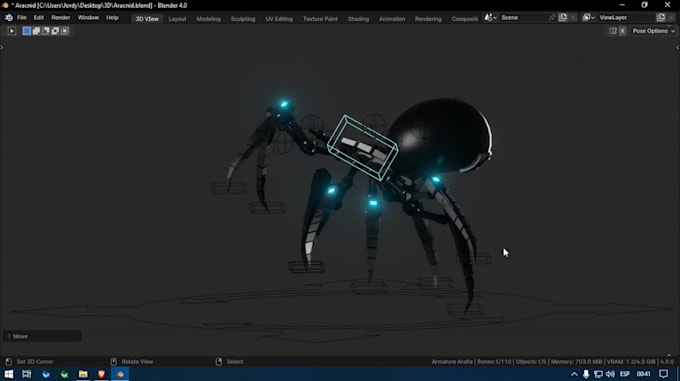Screen dimensions: 680x381
Task: Switch to the Modeling workspace tab
Action: (x=208, y=19)
